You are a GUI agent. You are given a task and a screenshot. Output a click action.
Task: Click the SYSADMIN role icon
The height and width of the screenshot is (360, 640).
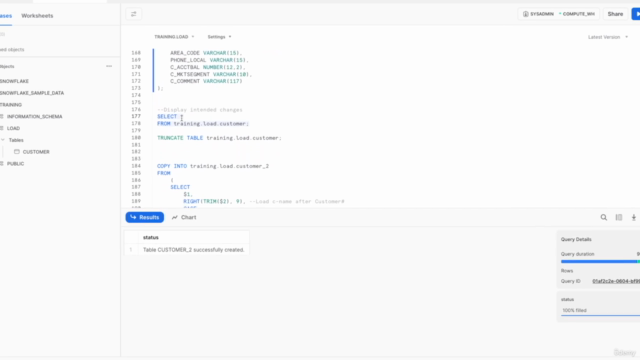click(526, 14)
